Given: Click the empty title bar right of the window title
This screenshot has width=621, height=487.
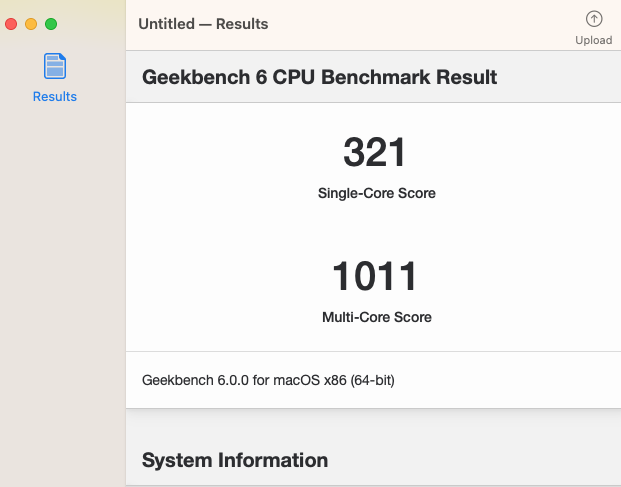Looking at the screenshot, I should [x=420, y=24].
